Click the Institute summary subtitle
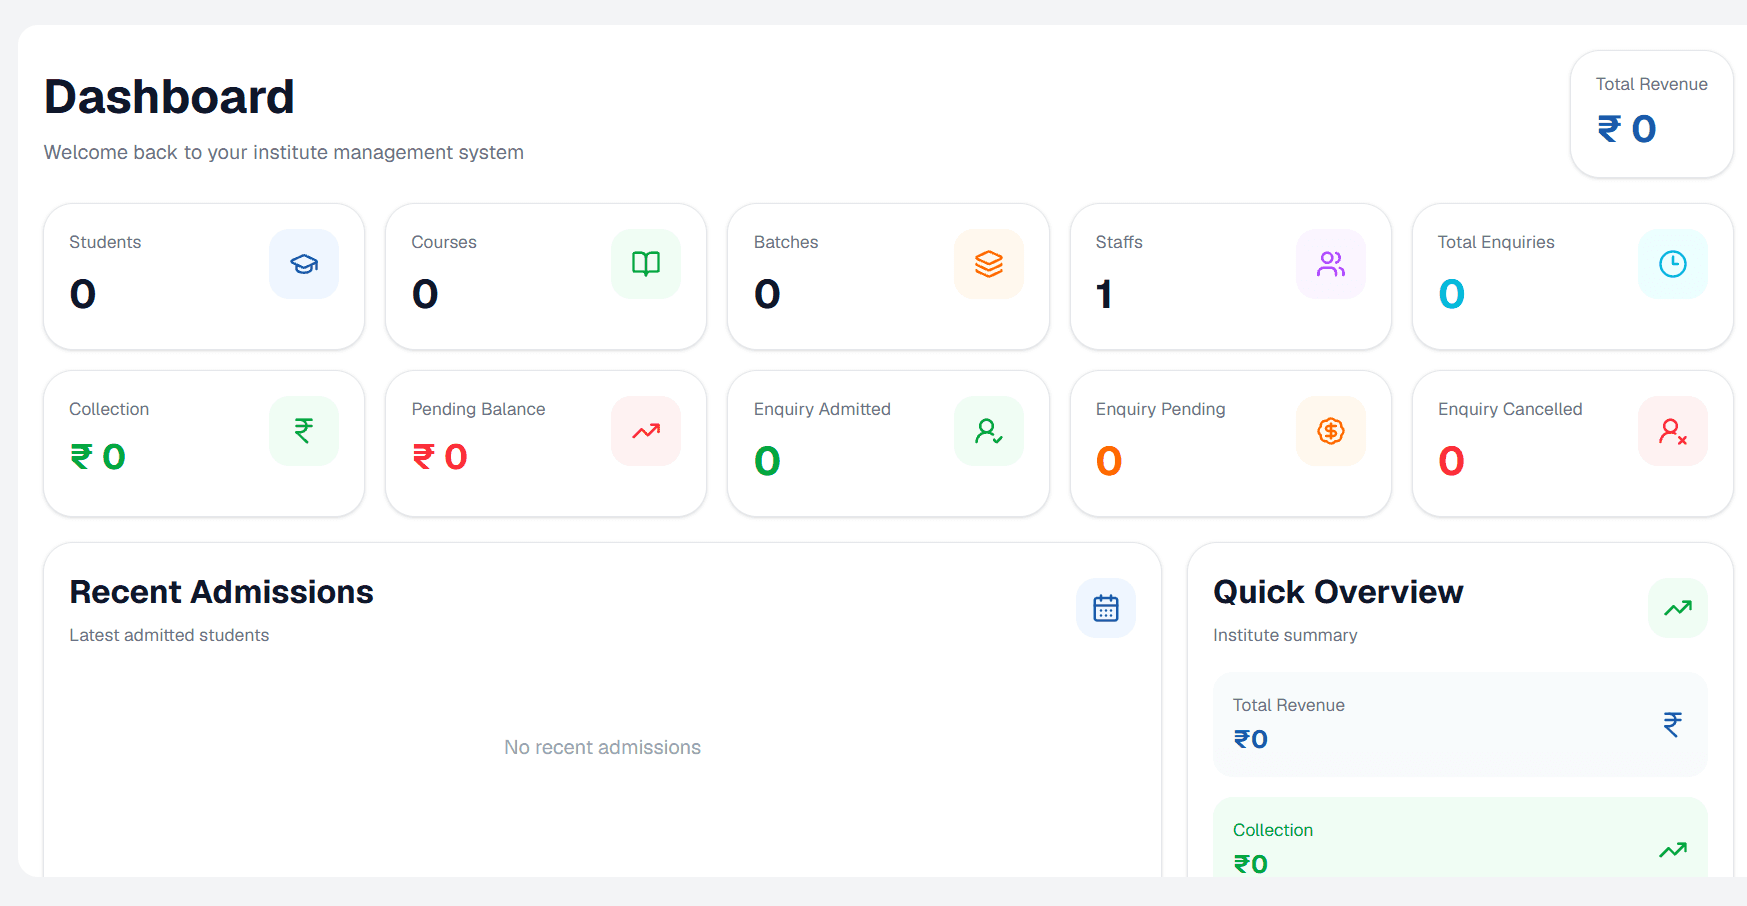This screenshot has width=1747, height=906. (1285, 635)
